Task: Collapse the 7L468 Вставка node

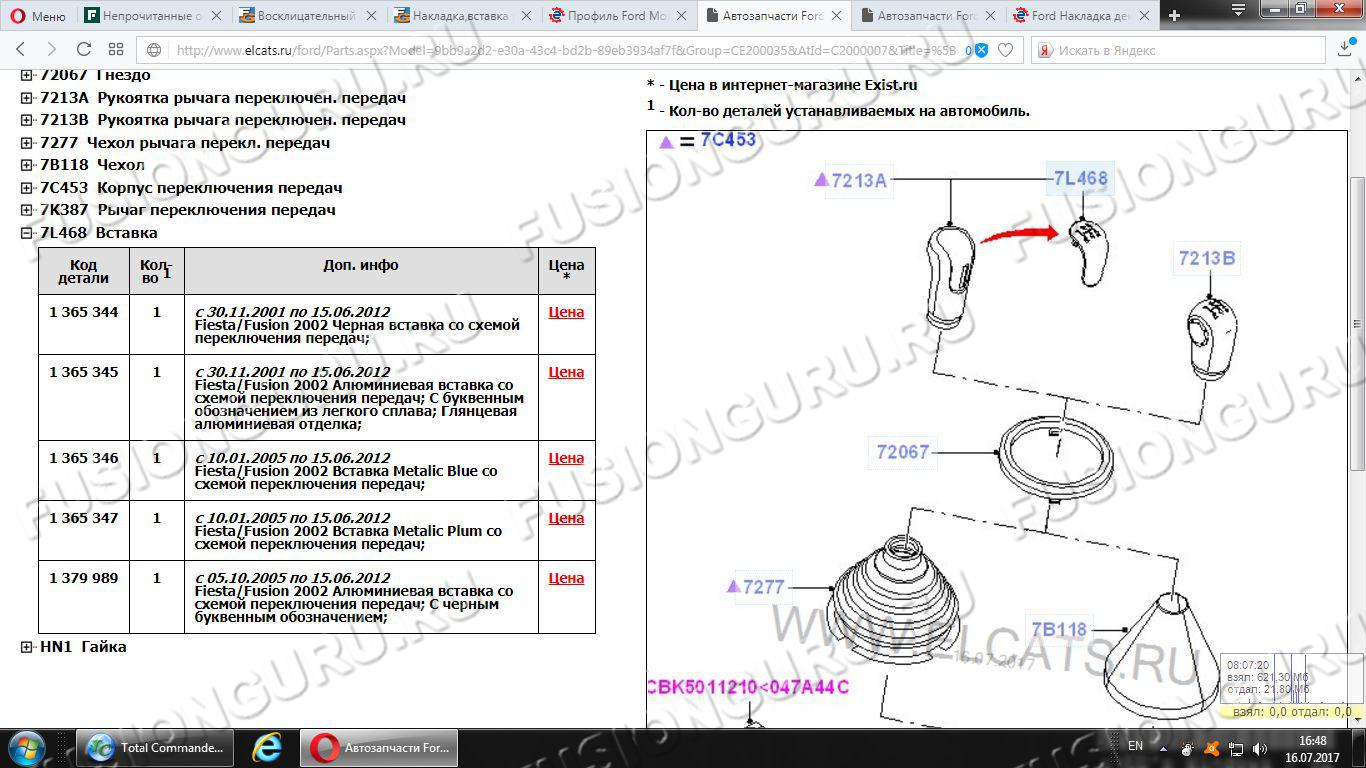Action: (27, 233)
